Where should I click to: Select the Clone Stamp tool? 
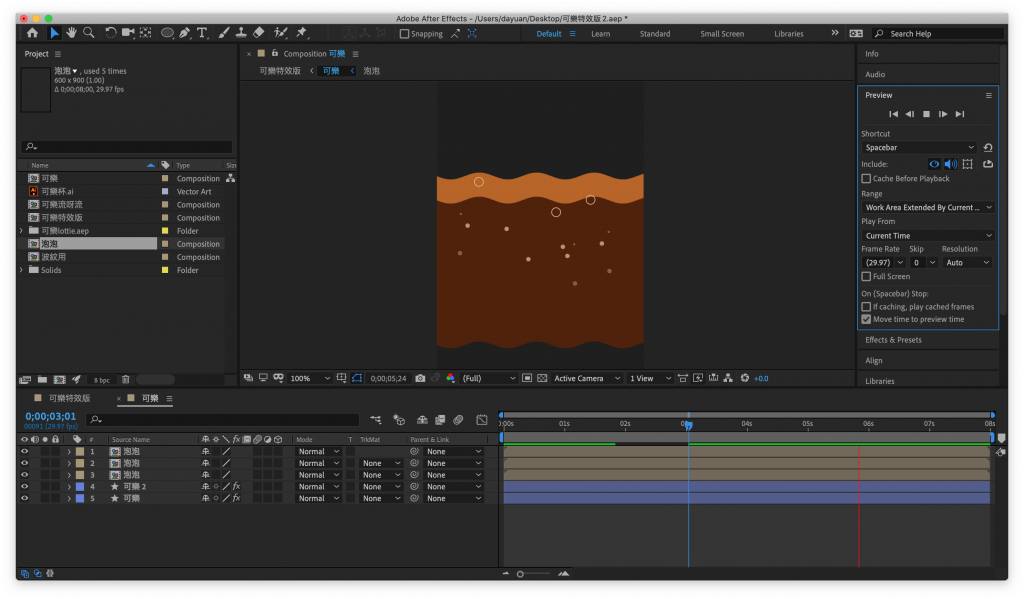[241, 33]
